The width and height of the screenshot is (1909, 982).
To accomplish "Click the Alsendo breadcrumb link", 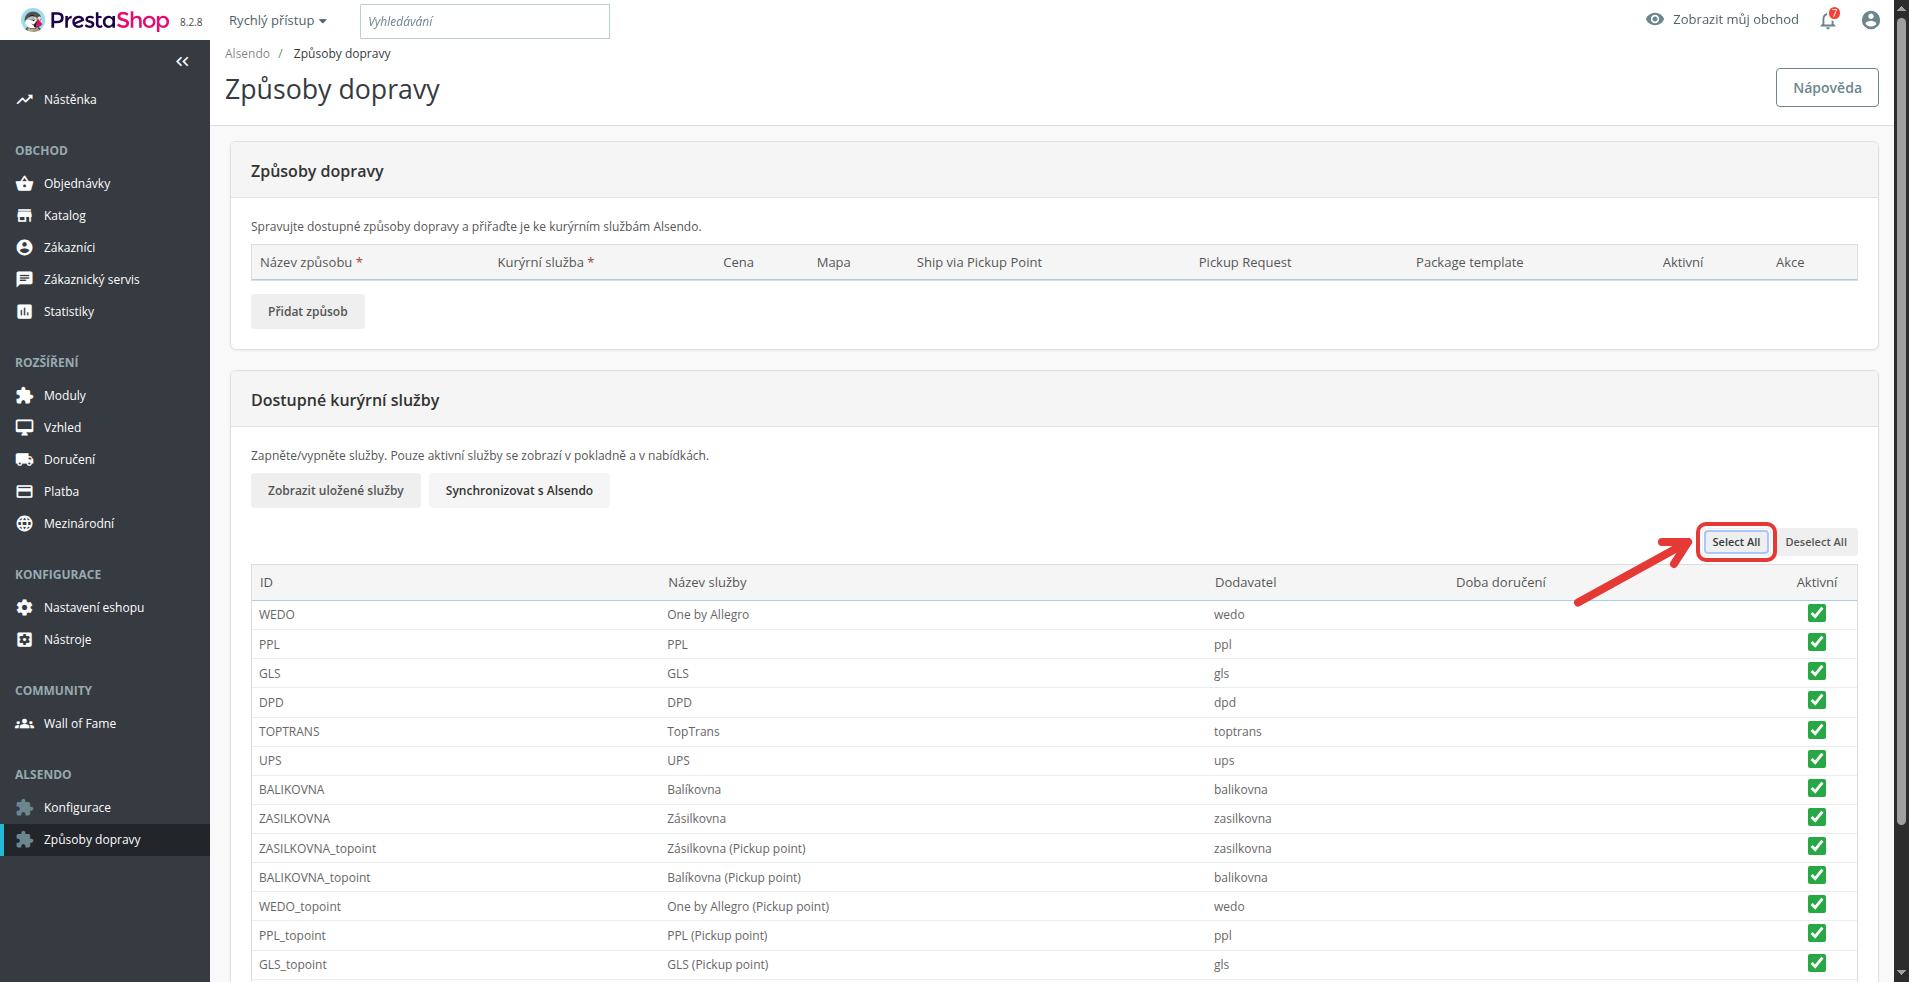I will pos(247,54).
